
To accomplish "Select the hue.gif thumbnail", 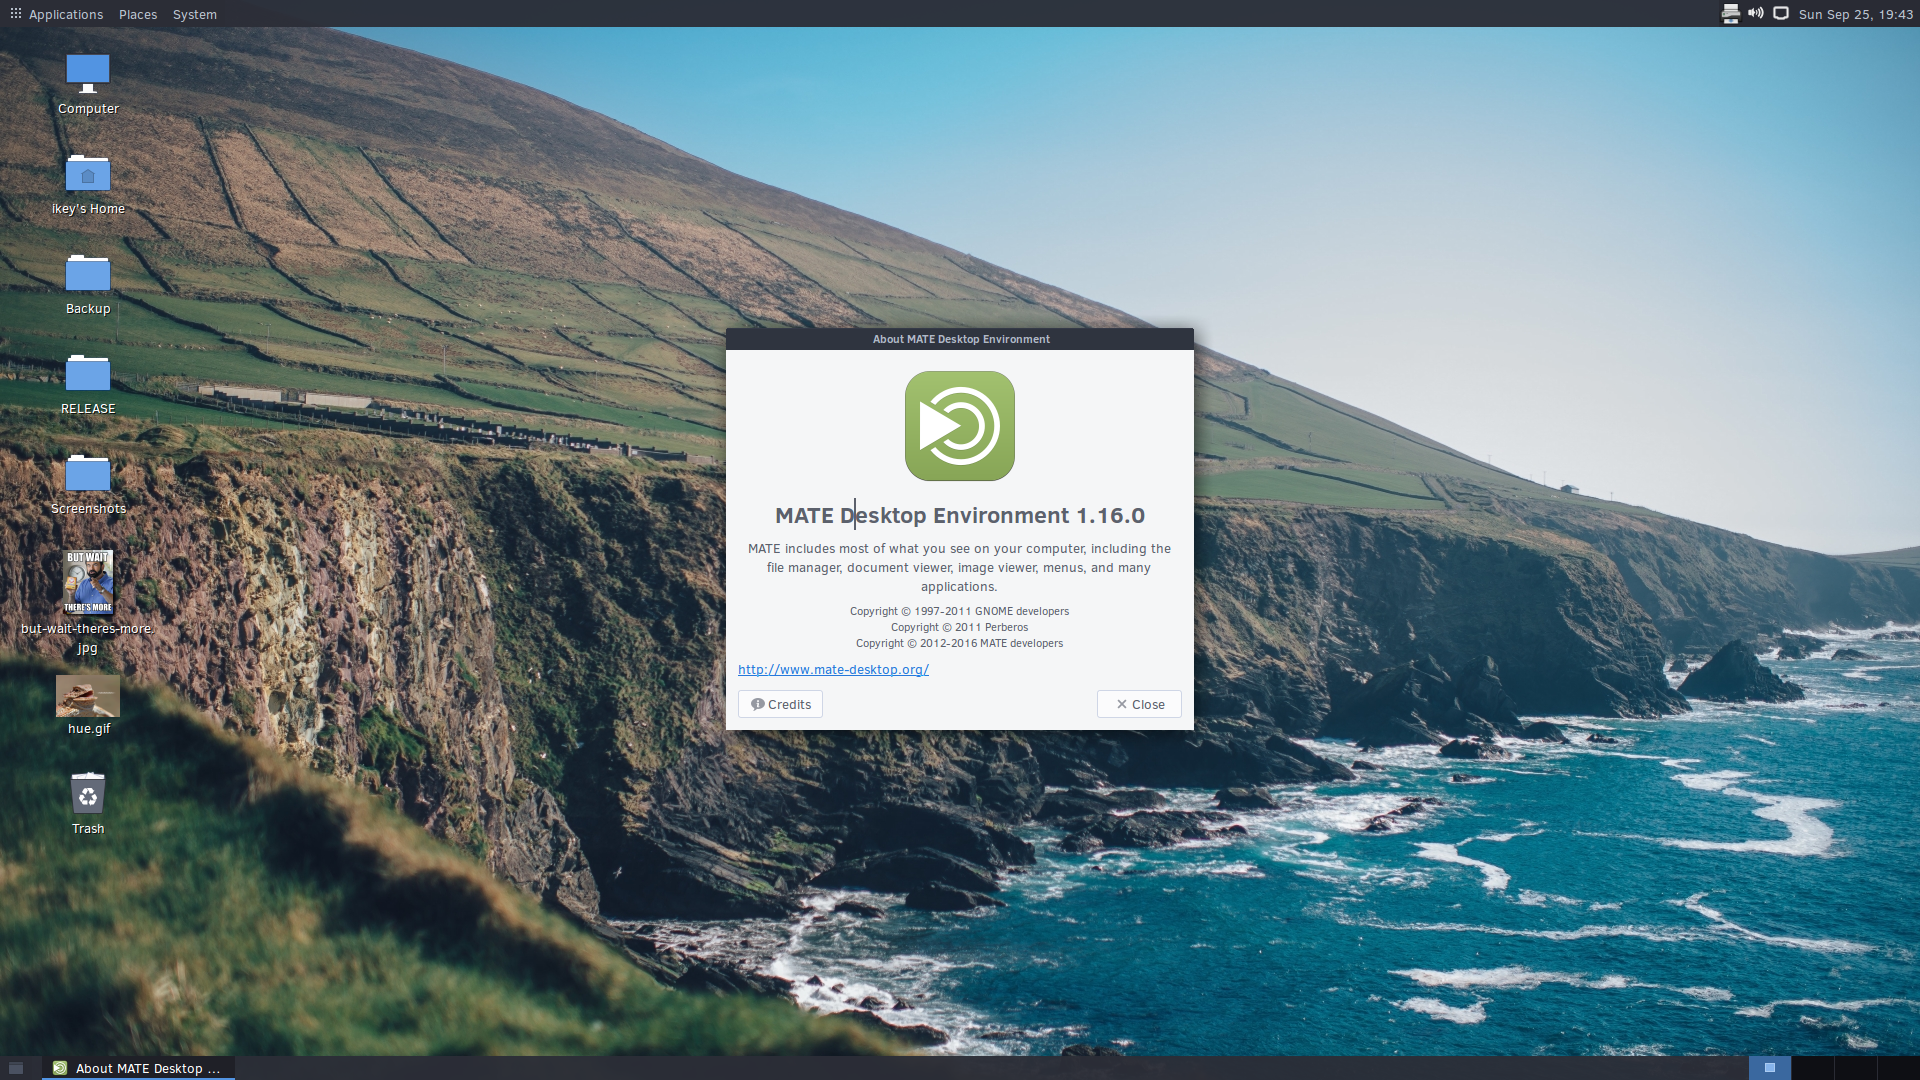I will click(x=88, y=696).
